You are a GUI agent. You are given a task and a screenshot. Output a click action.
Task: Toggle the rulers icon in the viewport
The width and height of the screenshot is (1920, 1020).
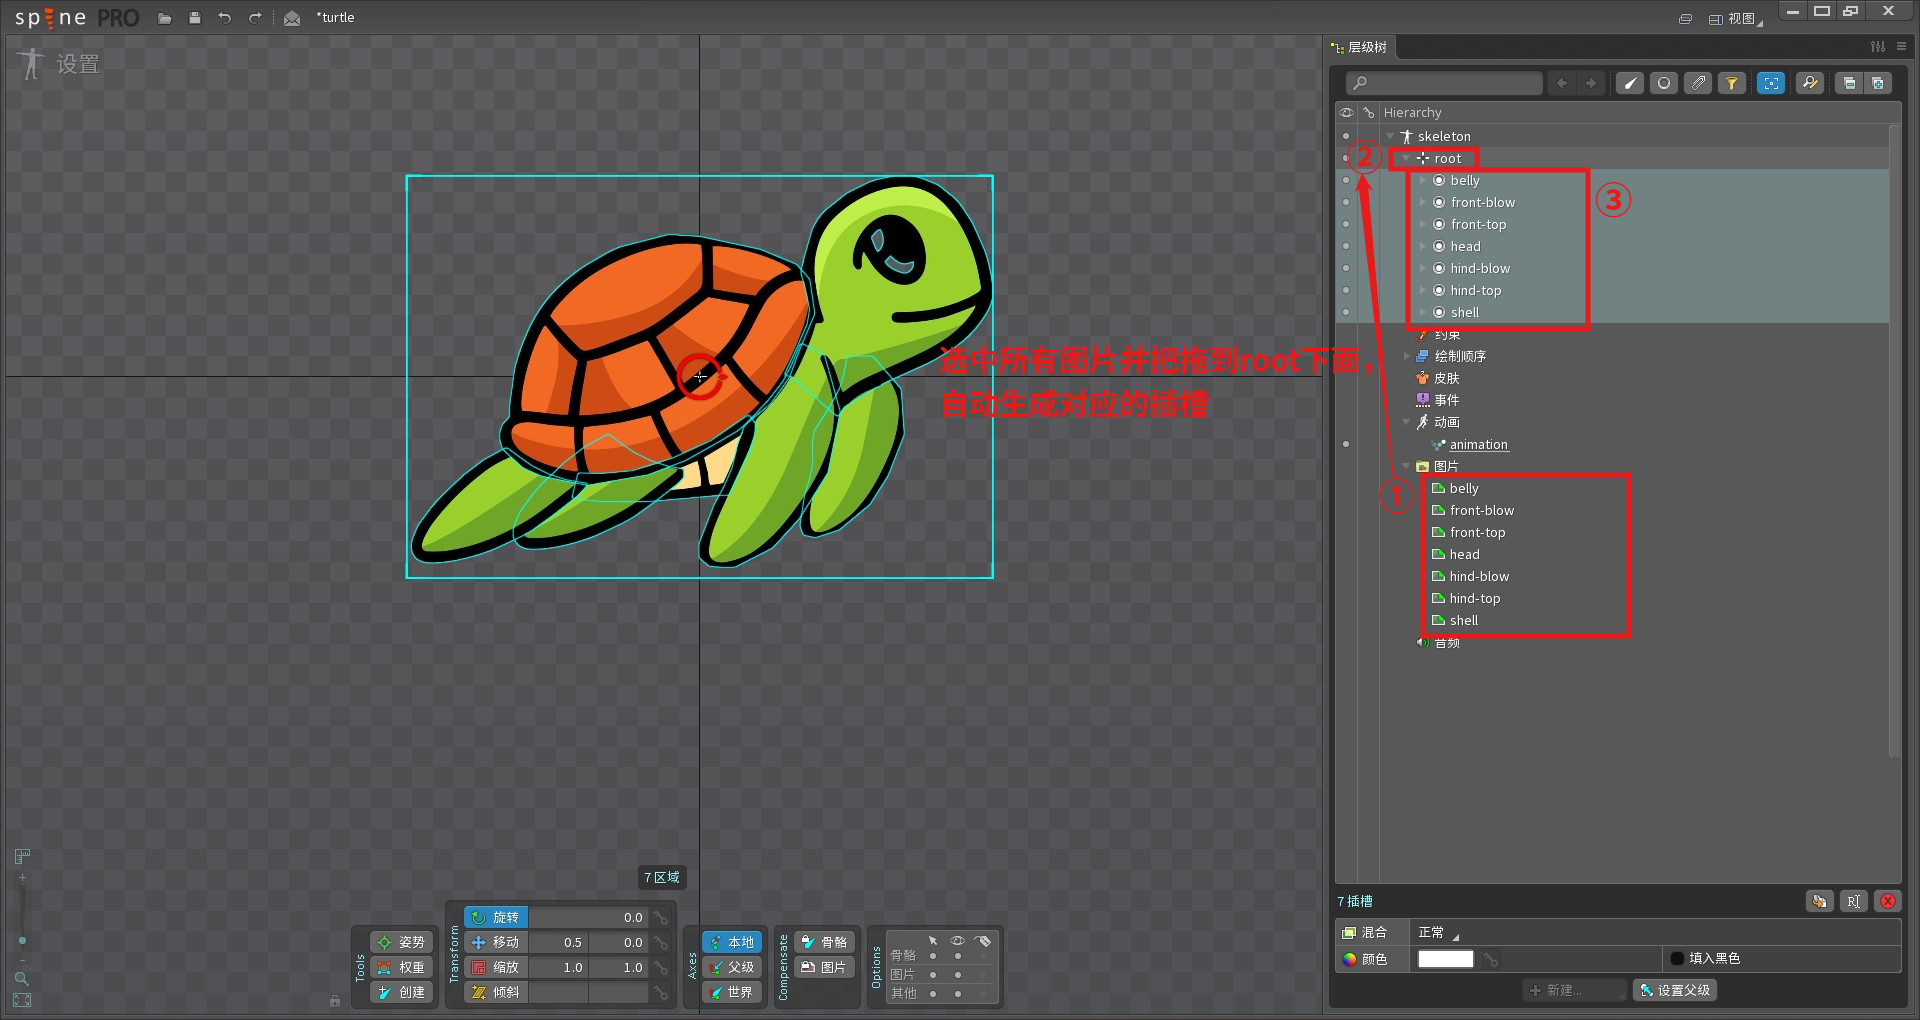pos(22,856)
